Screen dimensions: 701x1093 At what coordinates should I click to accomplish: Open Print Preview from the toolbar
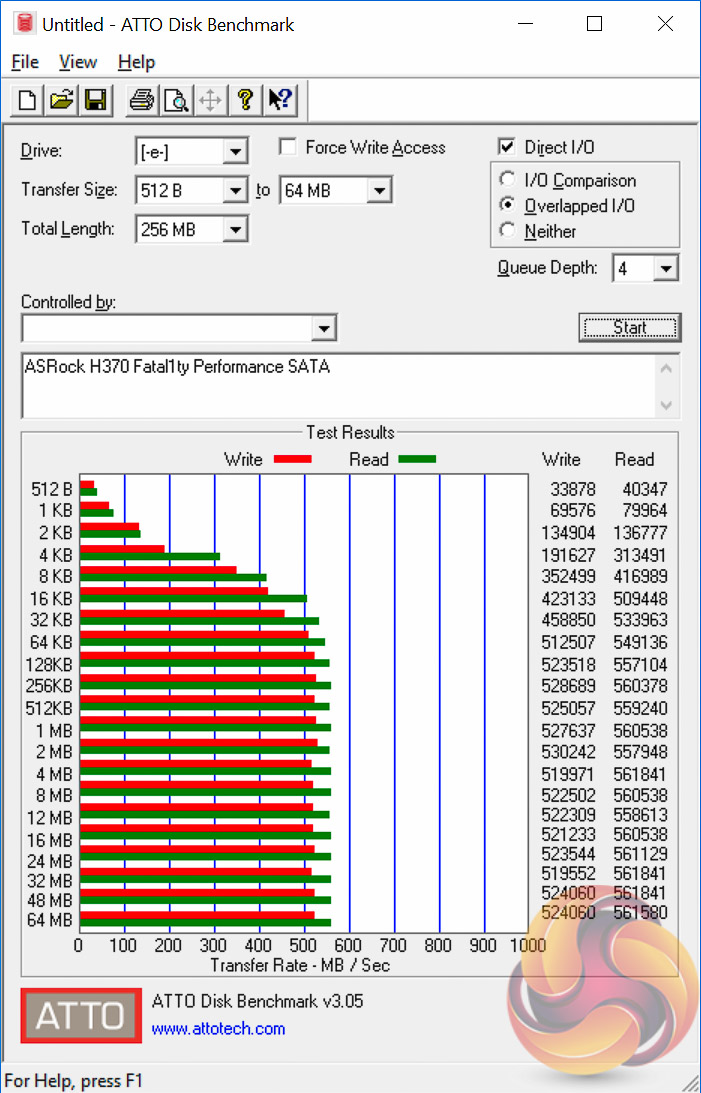[176, 100]
